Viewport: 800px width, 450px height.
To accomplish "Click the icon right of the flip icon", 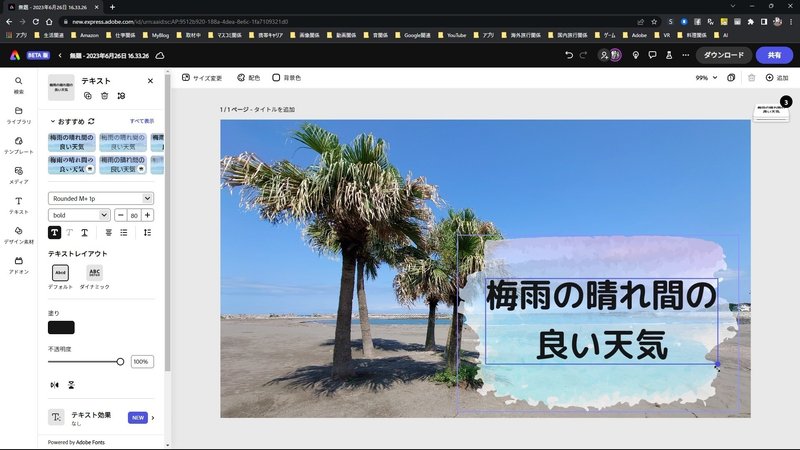I will coord(71,385).
